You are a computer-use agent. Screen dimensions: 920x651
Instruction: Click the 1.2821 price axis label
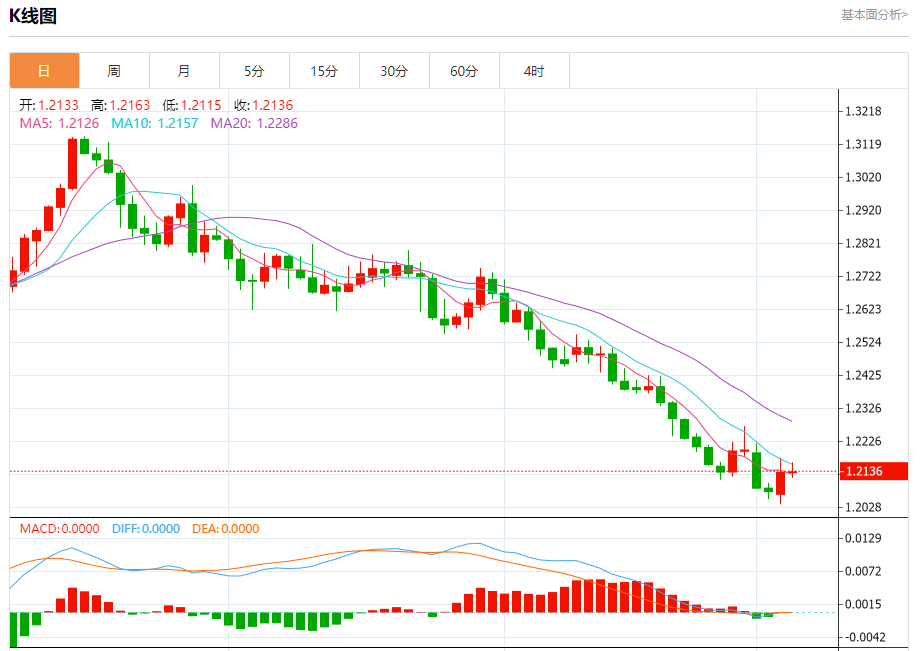pyautogui.click(x=862, y=243)
